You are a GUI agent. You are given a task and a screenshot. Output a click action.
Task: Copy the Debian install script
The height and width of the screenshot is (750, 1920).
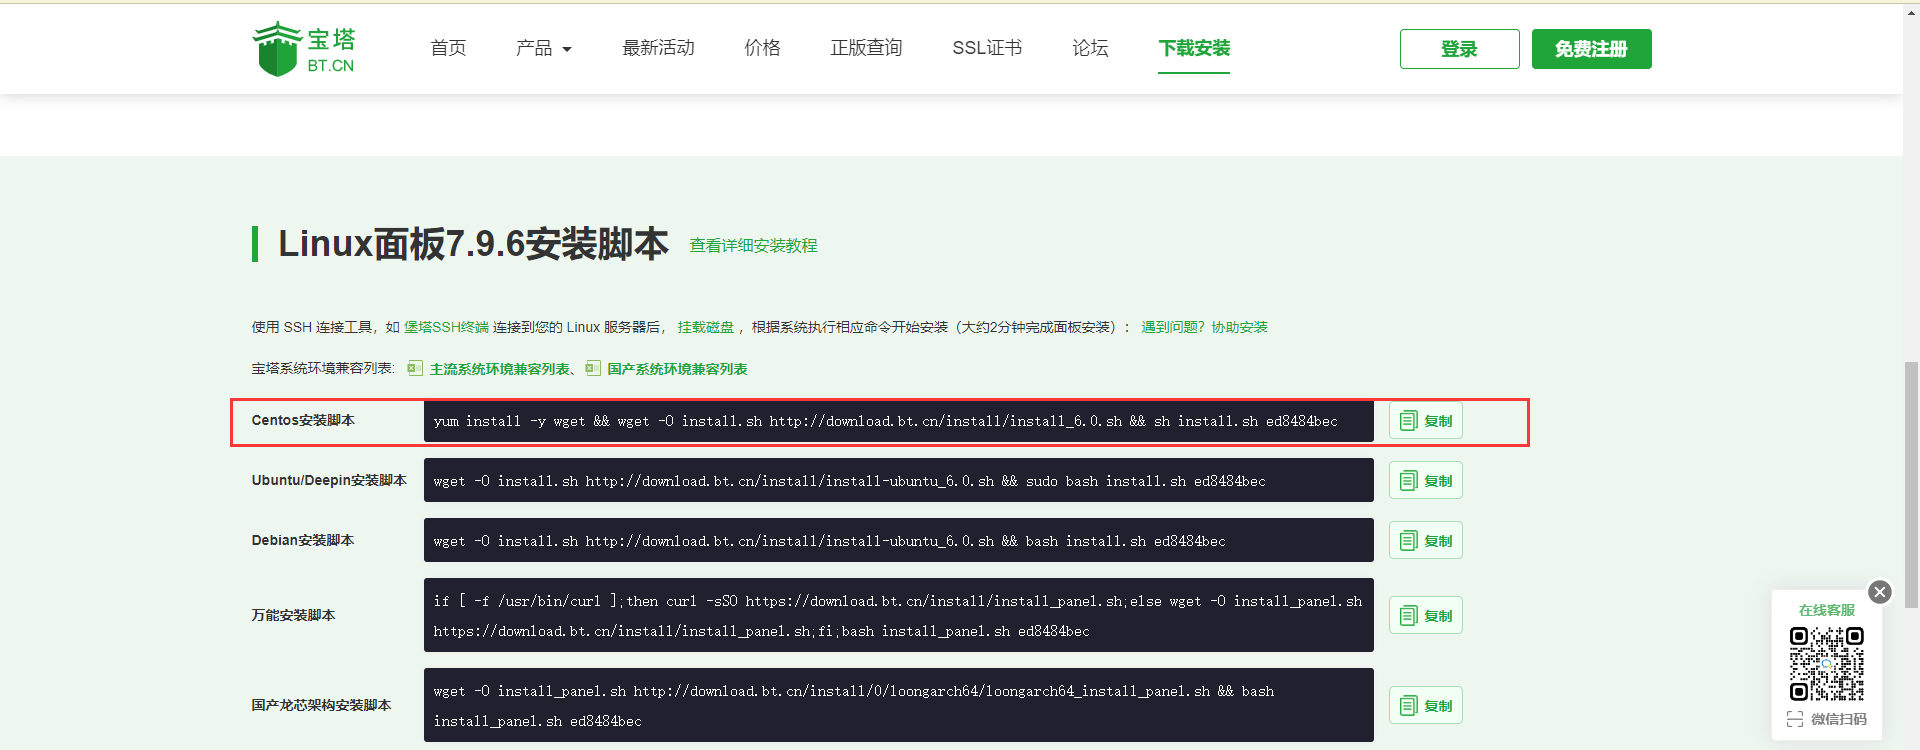pyautogui.click(x=1425, y=541)
